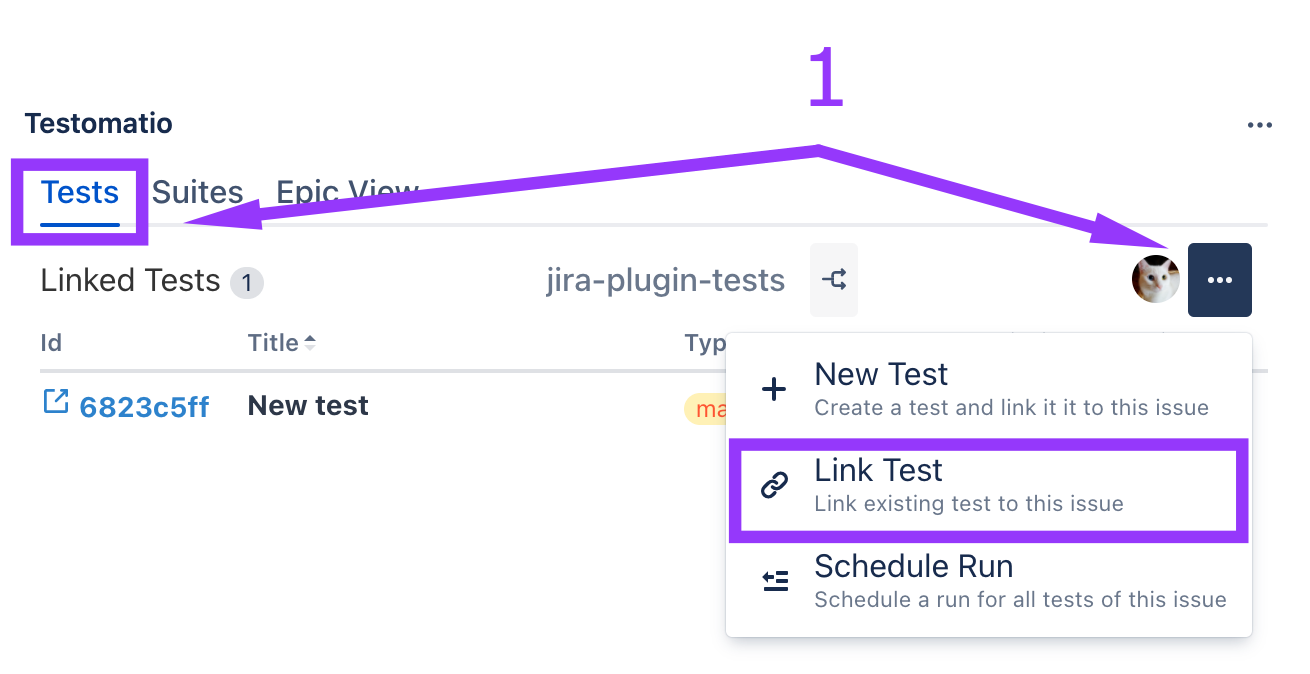1310x674 pixels.
Task: Click the plus icon for New Test
Action: click(x=774, y=390)
